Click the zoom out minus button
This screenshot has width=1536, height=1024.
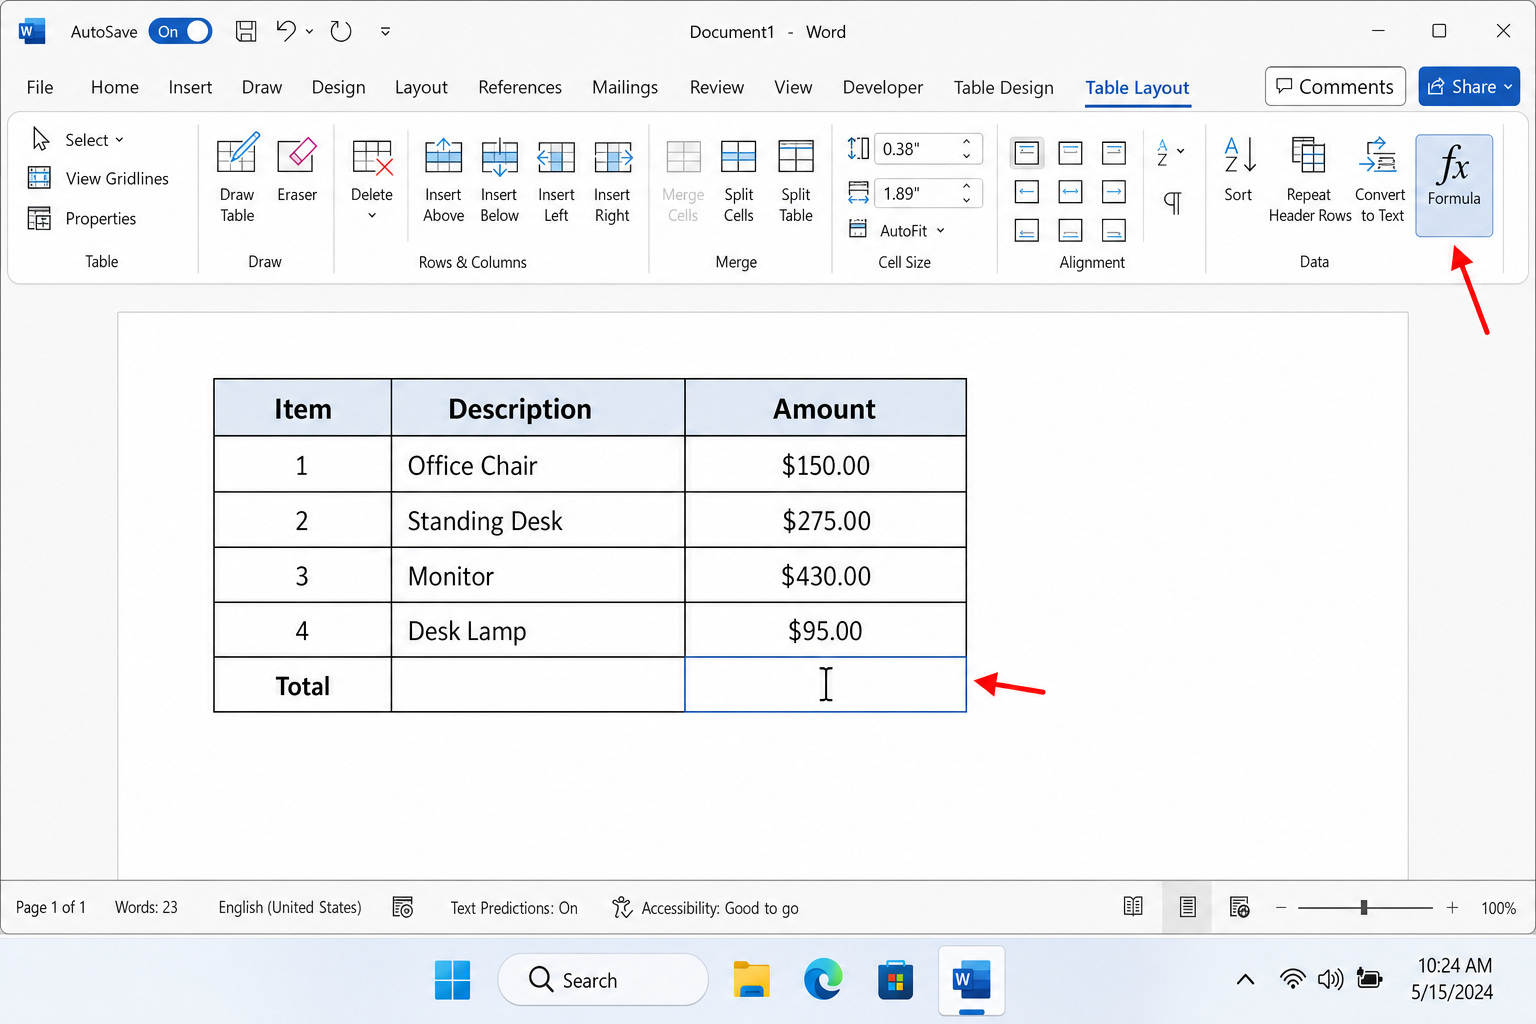point(1280,907)
